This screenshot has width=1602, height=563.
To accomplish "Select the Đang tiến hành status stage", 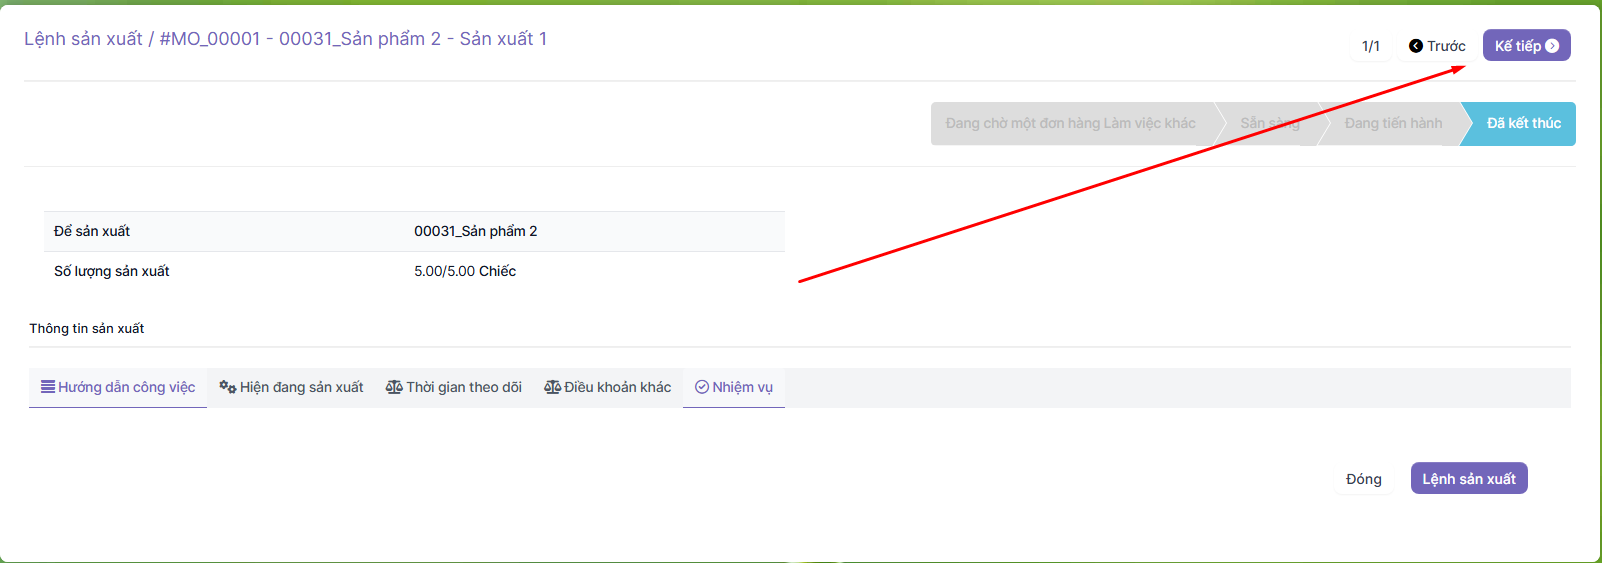I will point(1392,124).
